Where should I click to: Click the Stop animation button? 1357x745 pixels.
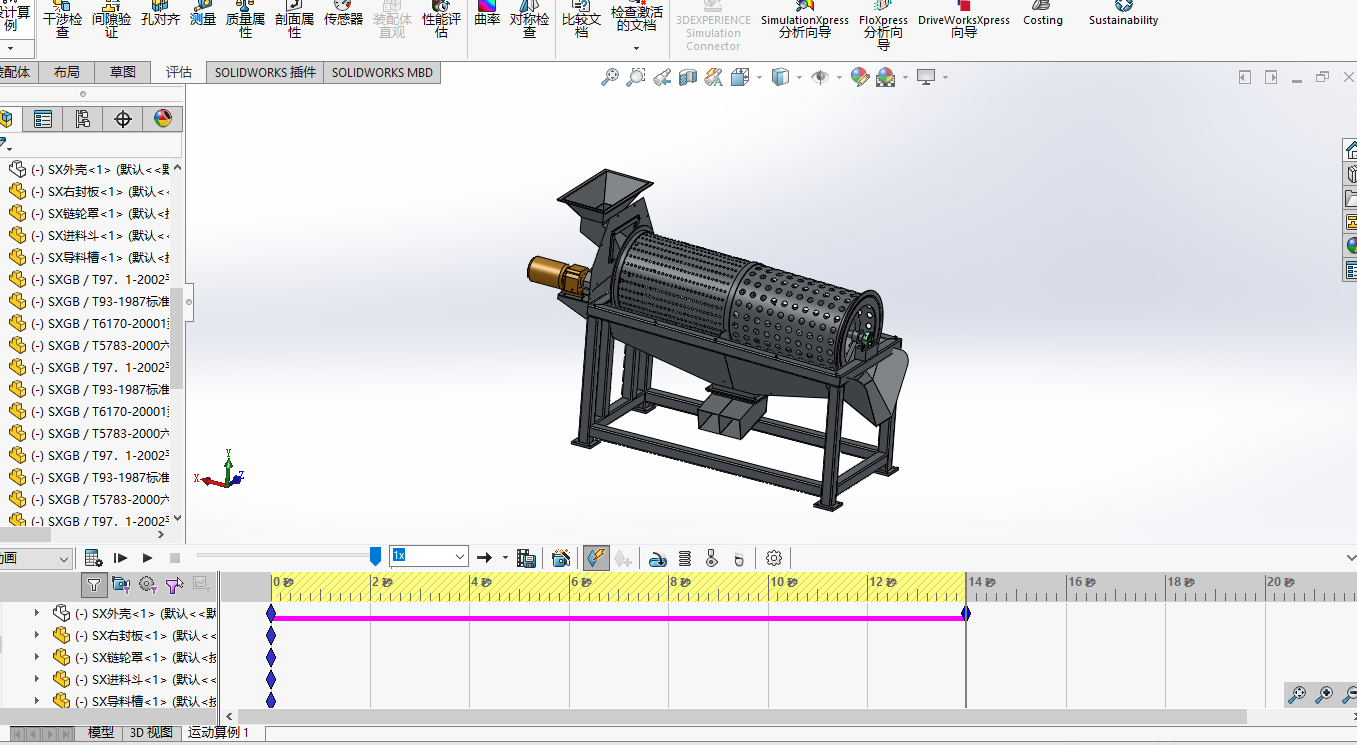(x=175, y=558)
